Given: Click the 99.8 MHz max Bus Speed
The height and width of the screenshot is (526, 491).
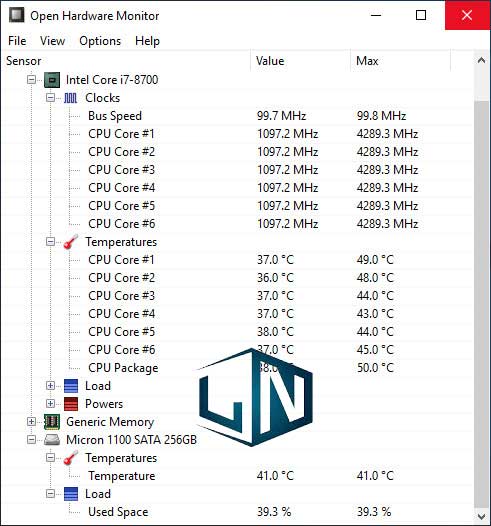Looking at the screenshot, I should (x=381, y=116).
